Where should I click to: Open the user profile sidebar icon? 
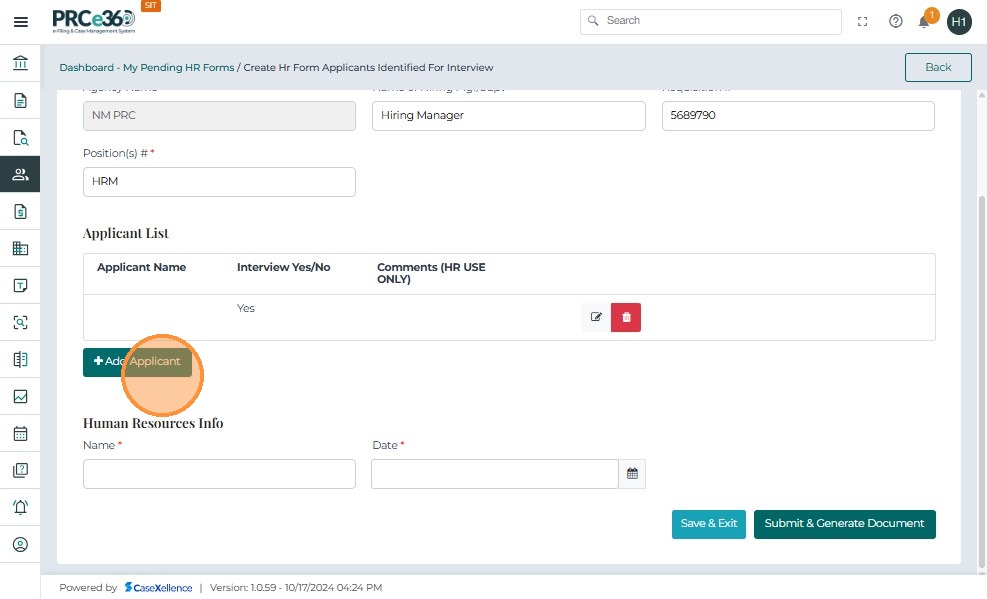coord(20,545)
